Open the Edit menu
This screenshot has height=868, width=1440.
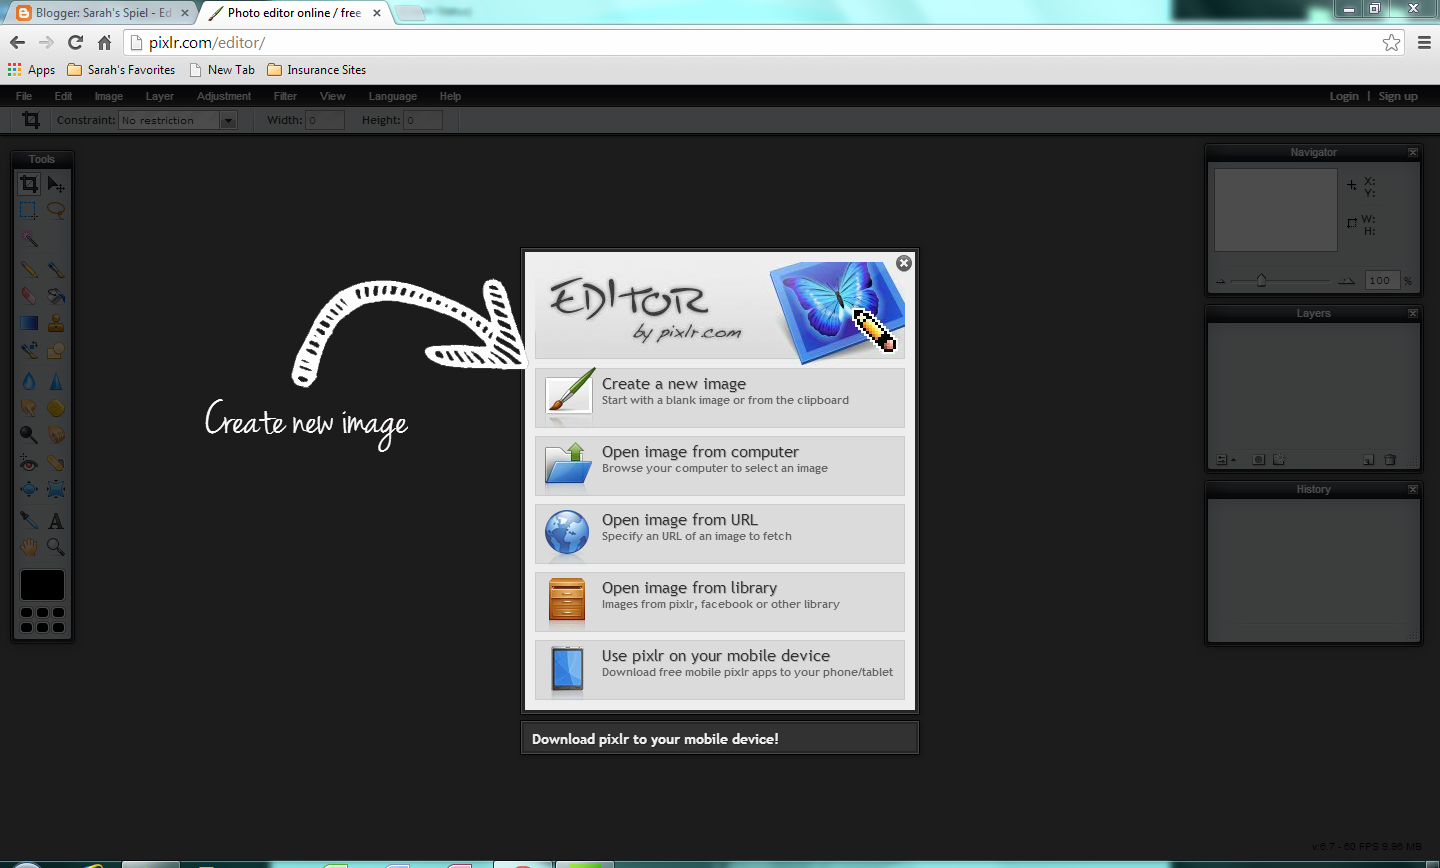[x=63, y=96]
